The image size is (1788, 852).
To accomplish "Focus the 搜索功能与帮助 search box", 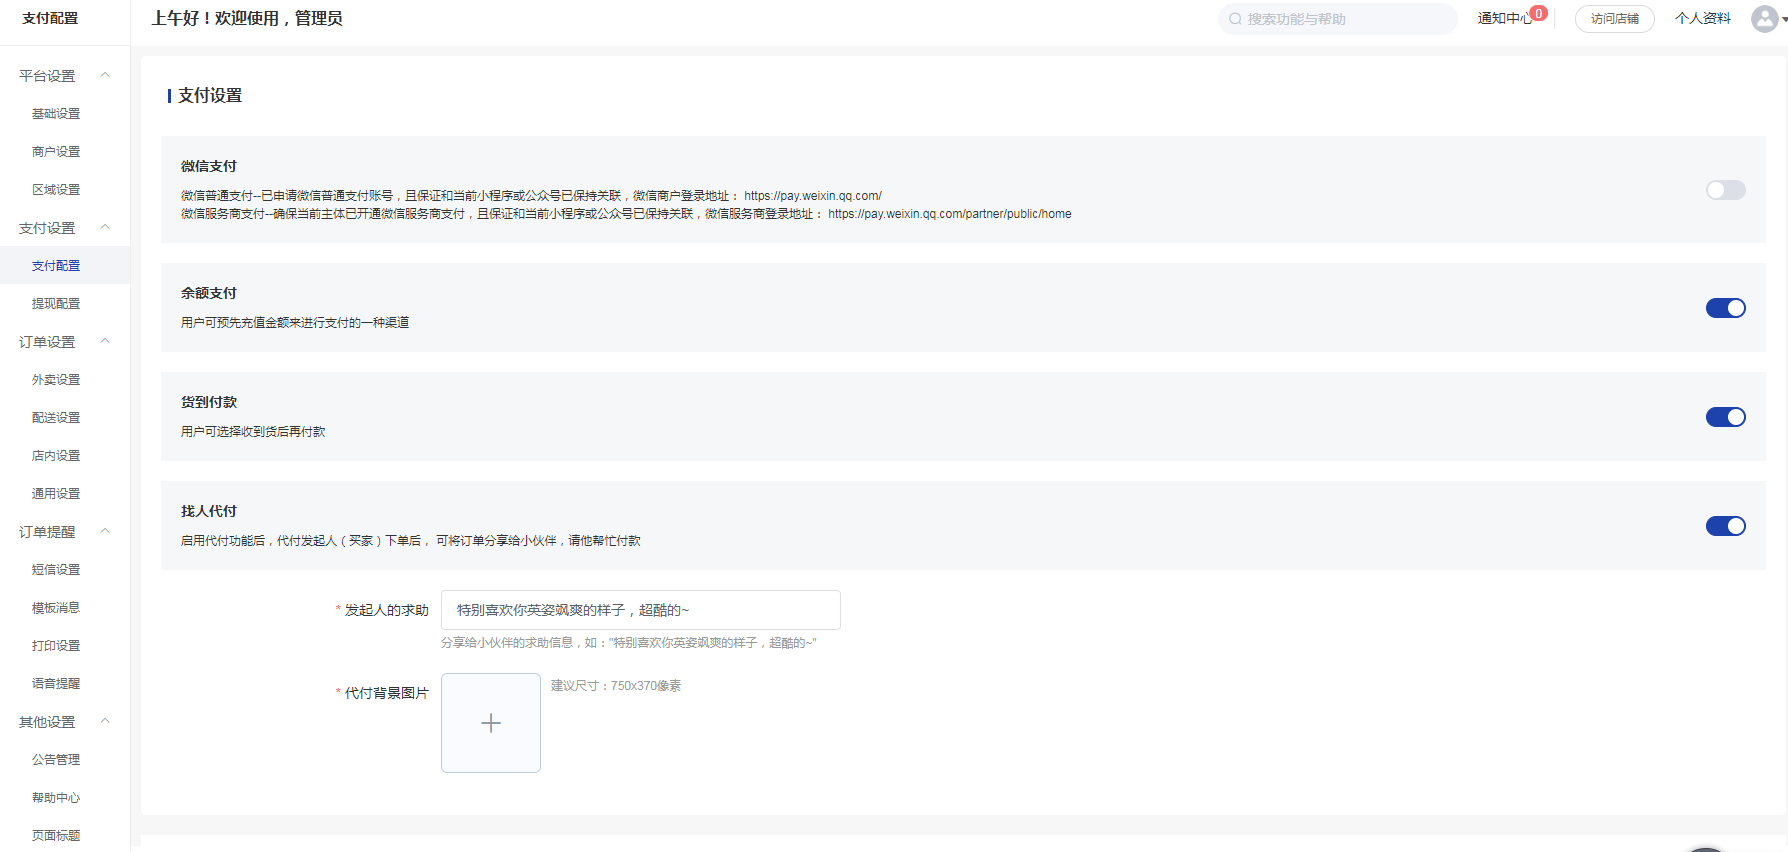I will pyautogui.click(x=1338, y=19).
